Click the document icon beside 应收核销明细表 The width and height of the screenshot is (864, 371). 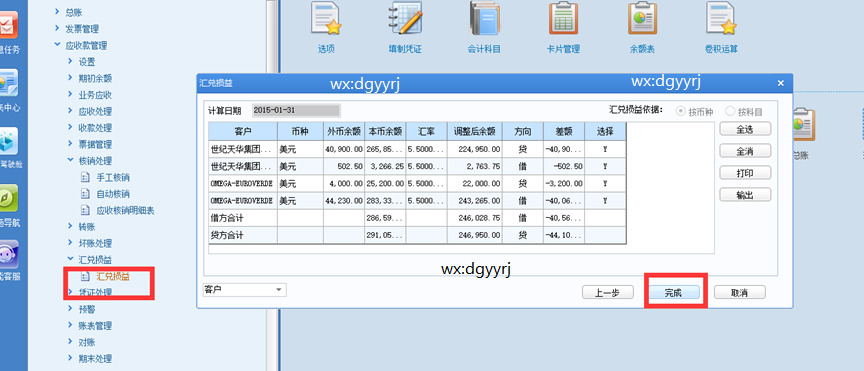(x=85, y=210)
